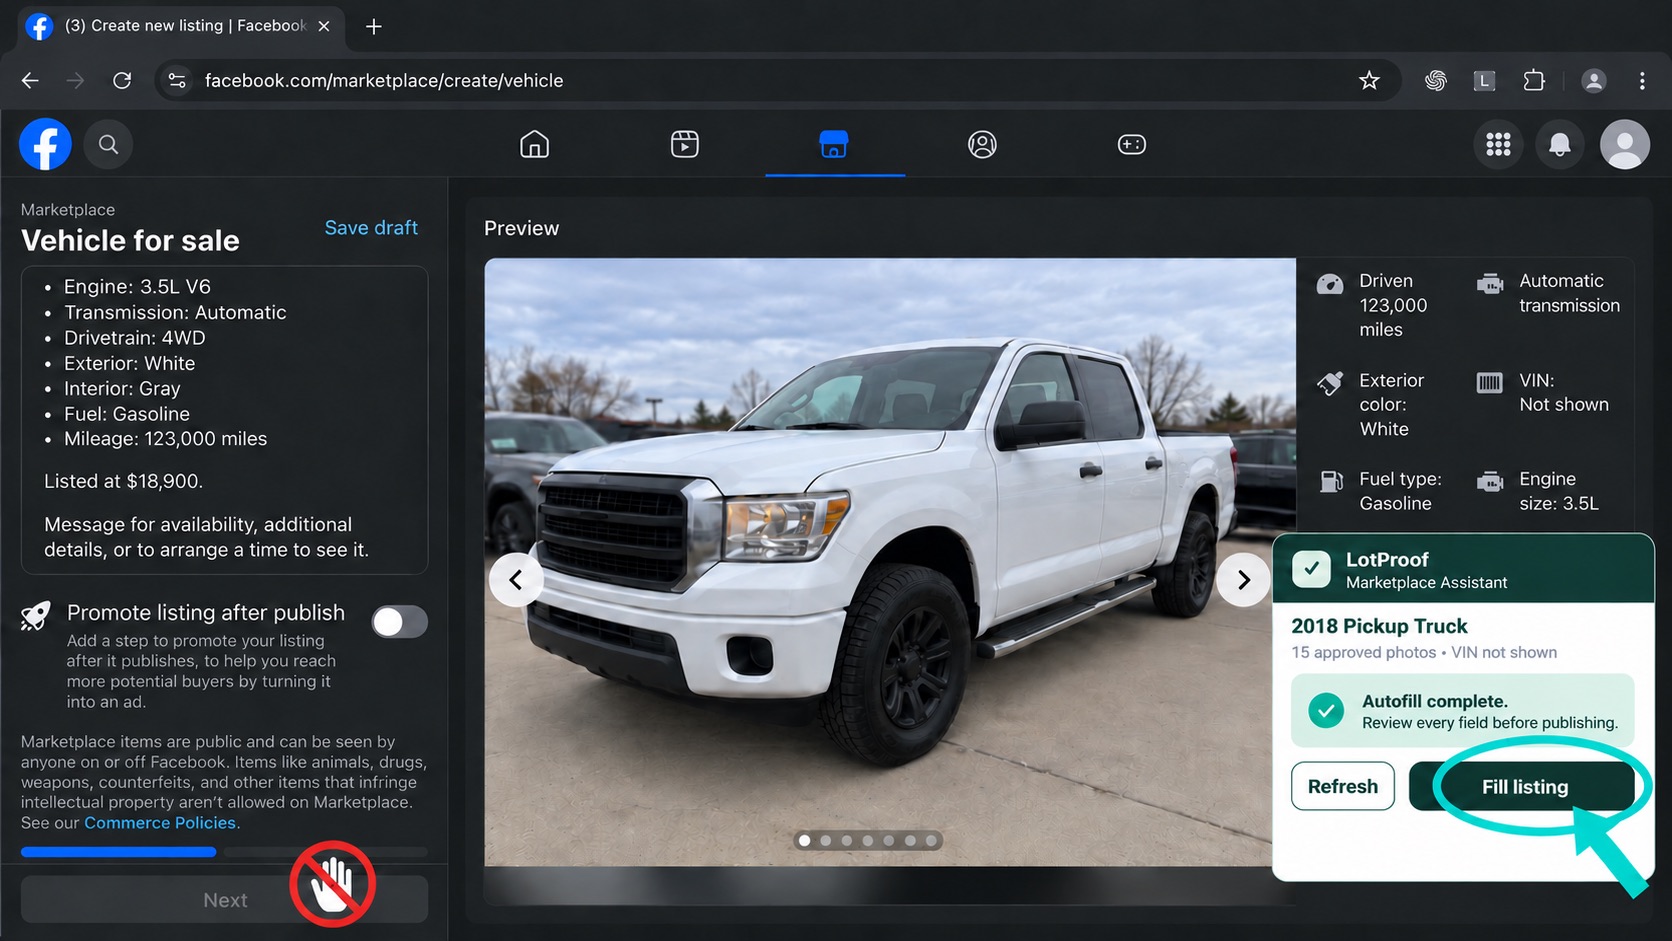Click 'Vehicle for sale' heading
1672x941 pixels.
coord(130,241)
